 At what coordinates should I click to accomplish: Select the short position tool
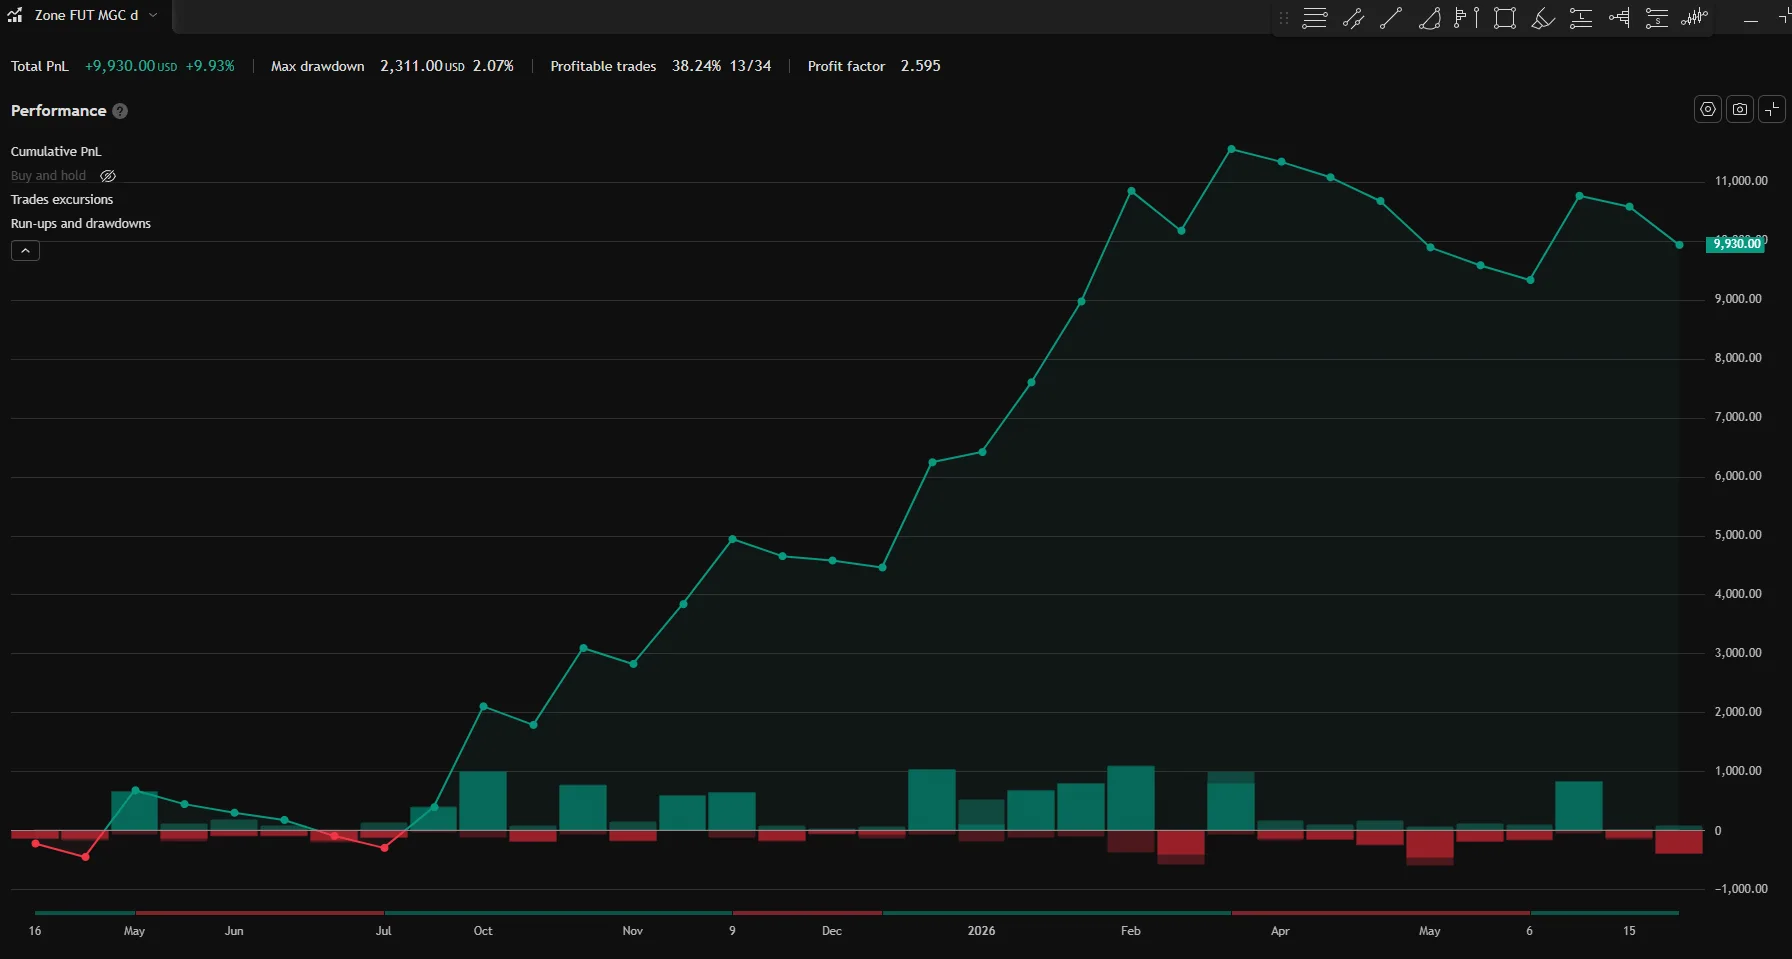click(x=1657, y=18)
